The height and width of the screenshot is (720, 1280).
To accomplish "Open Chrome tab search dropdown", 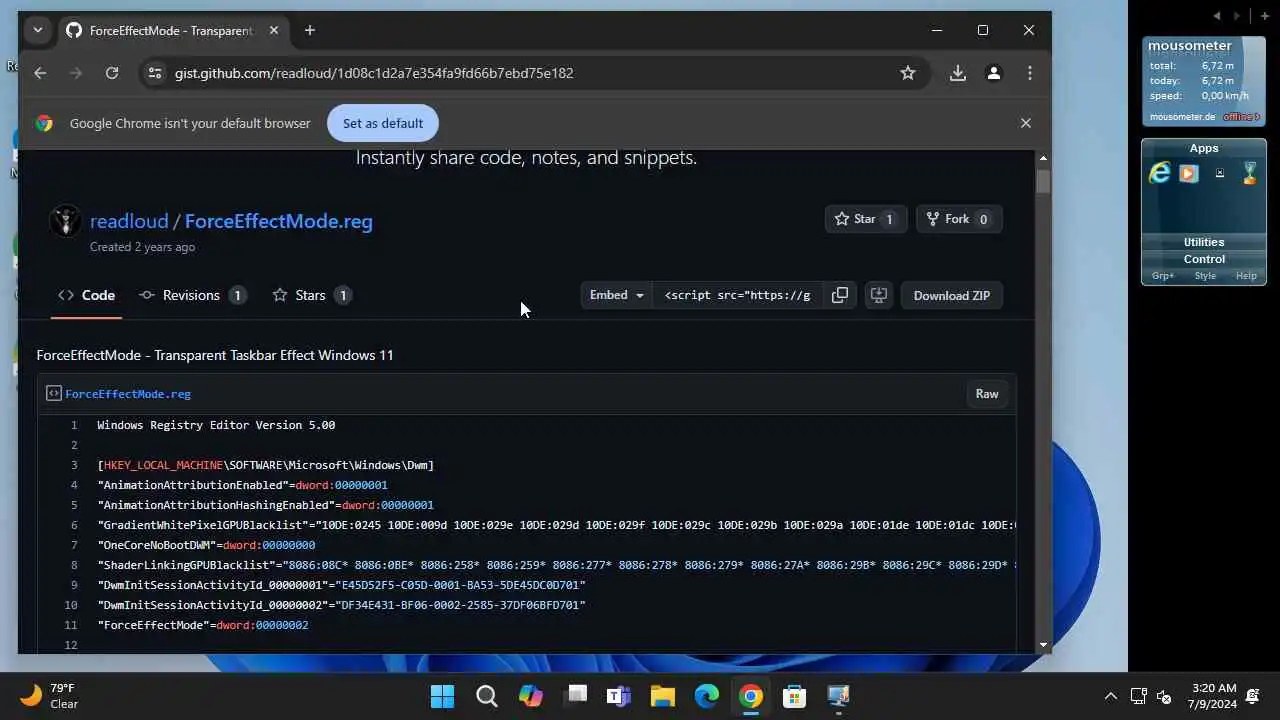I will pos(38,30).
